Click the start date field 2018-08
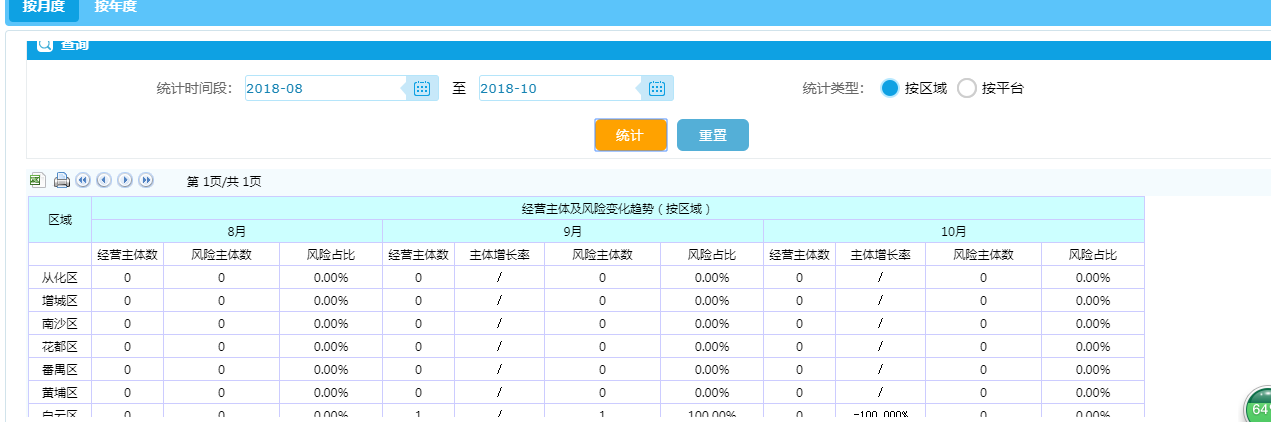The height and width of the screenshot is (422, 1271). pos(323,88)
